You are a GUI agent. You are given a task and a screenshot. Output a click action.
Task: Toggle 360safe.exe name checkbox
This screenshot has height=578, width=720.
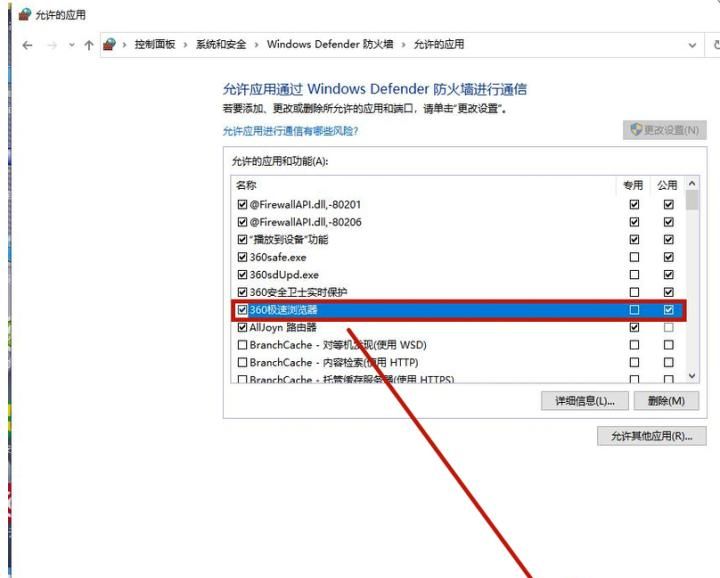tap(242, 257)
